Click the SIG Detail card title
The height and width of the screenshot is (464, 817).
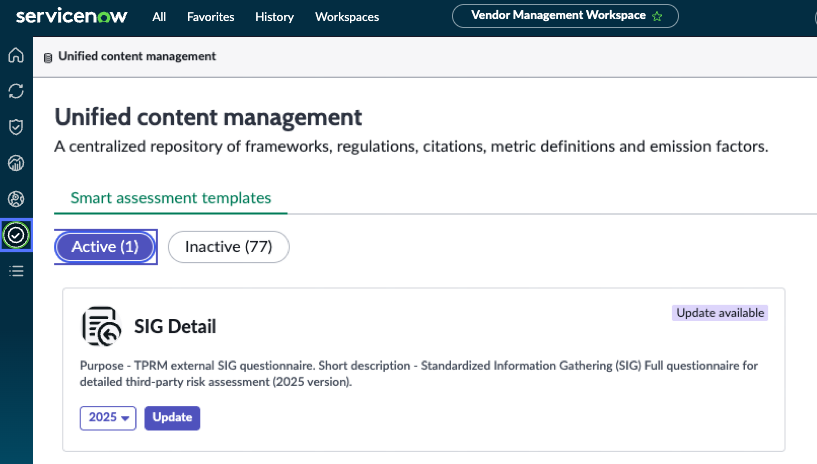click(x=175, y=327)
